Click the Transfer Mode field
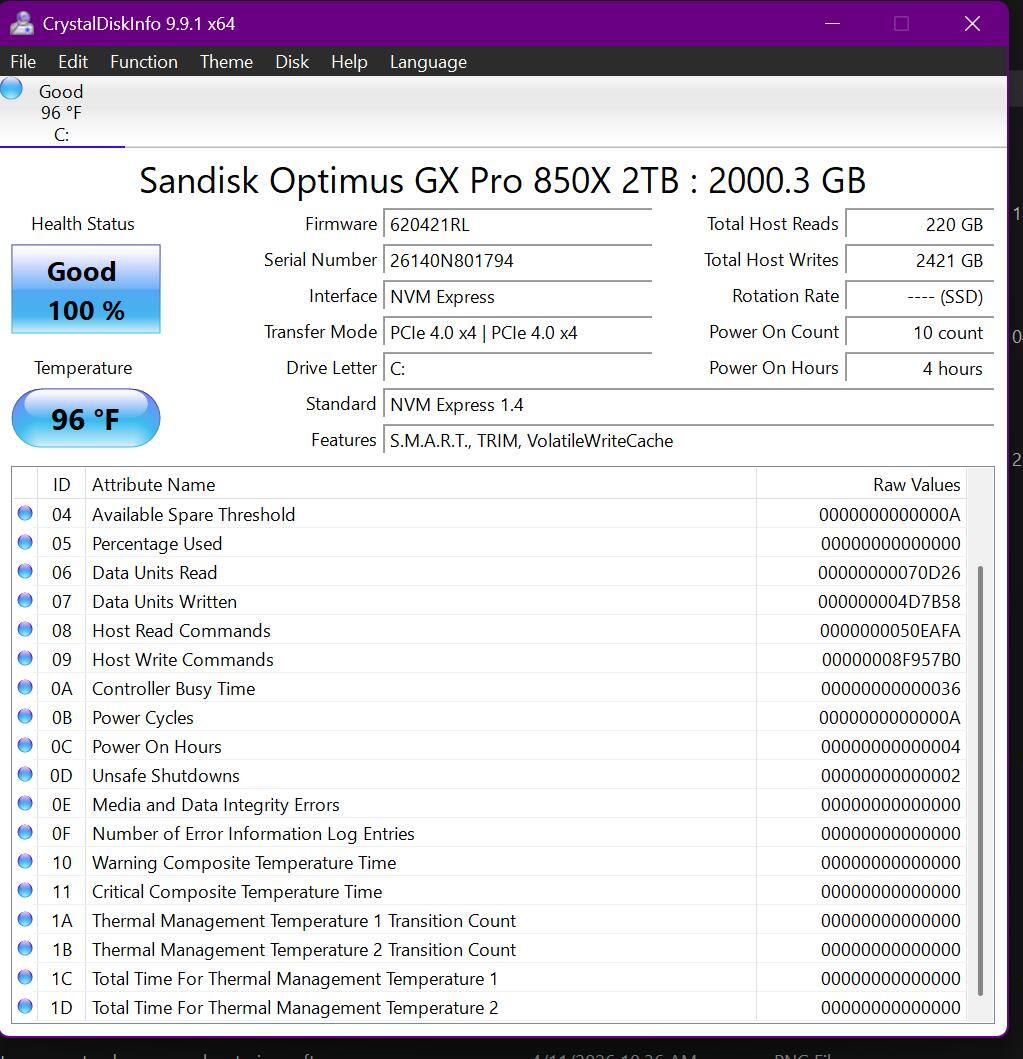This screenshot has height=1059, width=1023. click(x=517, y=332)
